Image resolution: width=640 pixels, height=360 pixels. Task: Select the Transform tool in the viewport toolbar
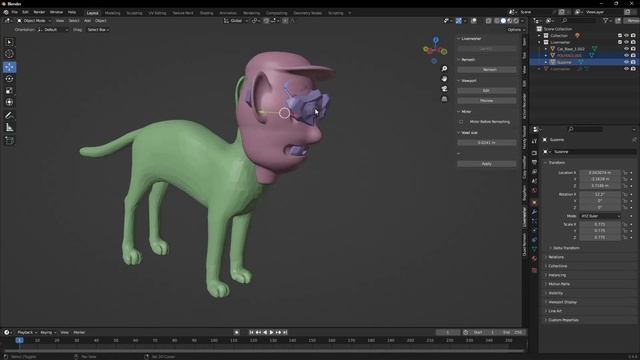9,102
